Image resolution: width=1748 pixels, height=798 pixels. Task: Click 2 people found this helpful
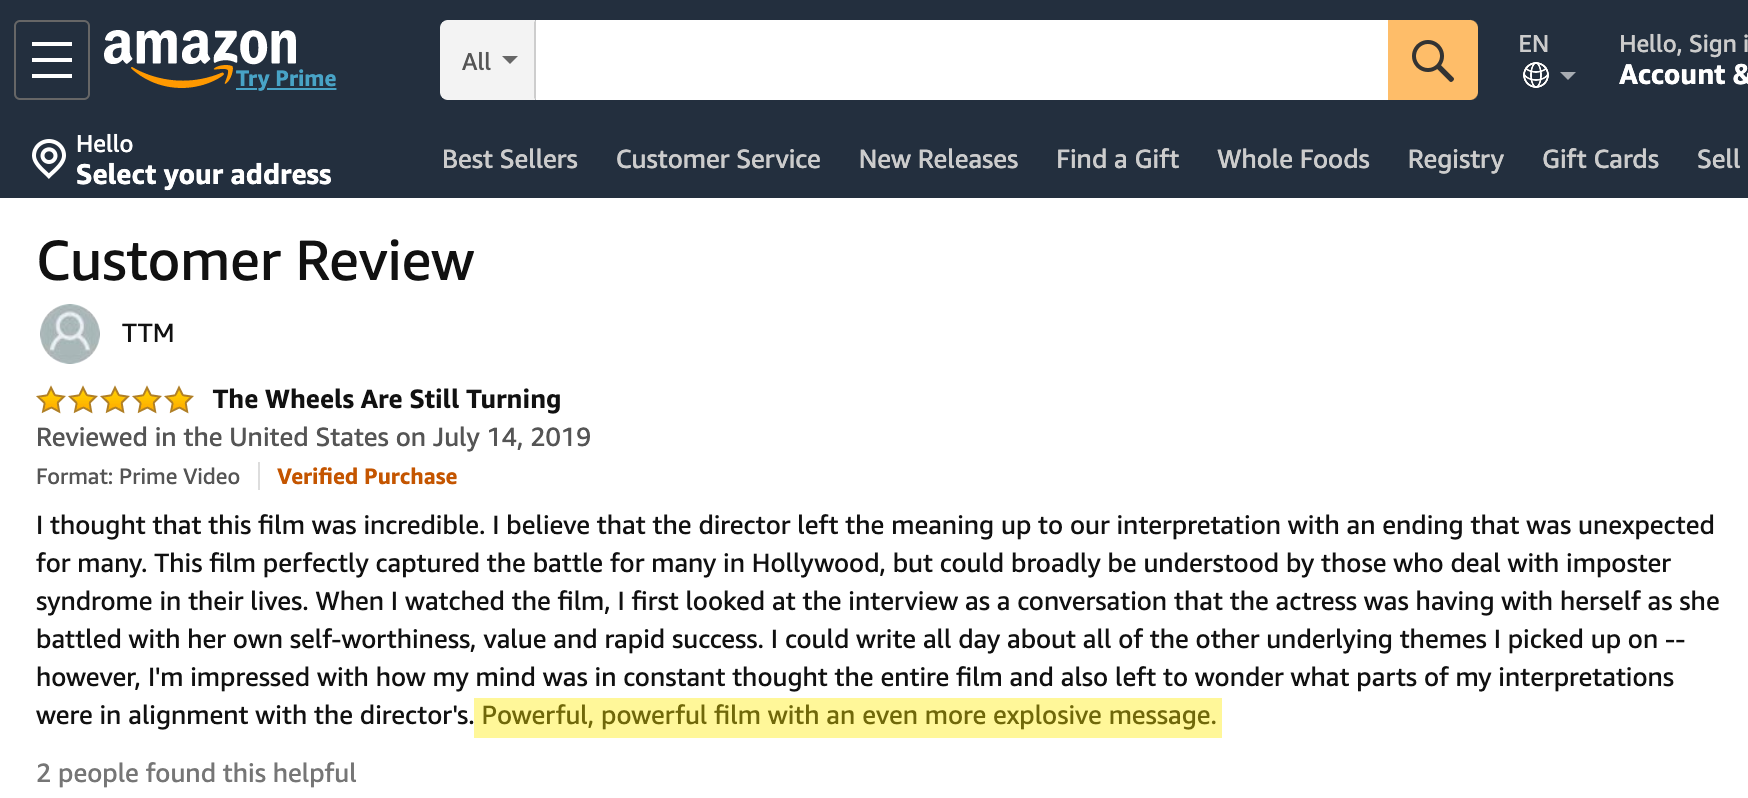click(x=196, y=773)
